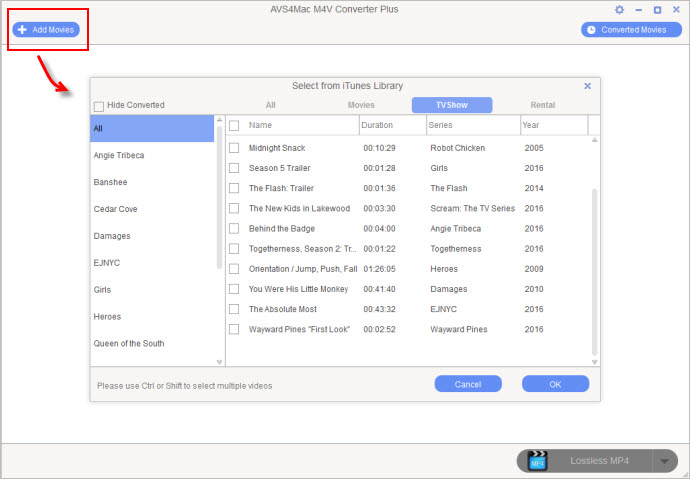Screen dimensions: 690x479
Task: Click the sidebar scrollbar thumb
Action: coord(220,197)
